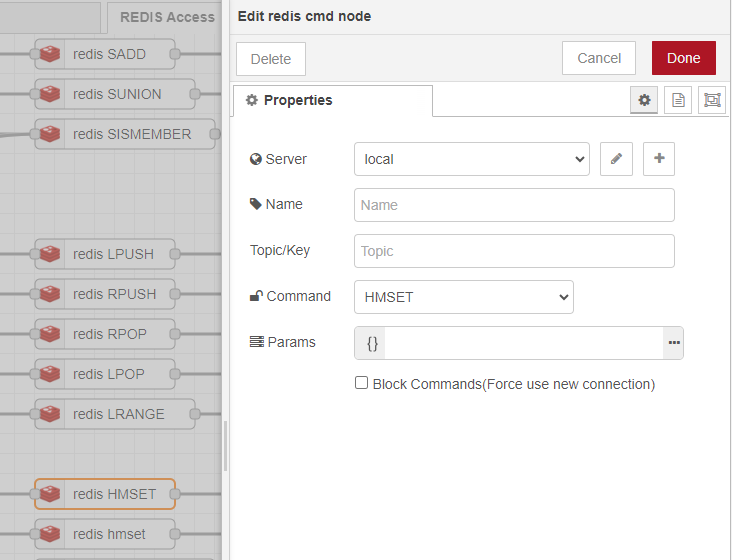
Task: Select the redis SISMEMBER node icon
Action: 50,134
